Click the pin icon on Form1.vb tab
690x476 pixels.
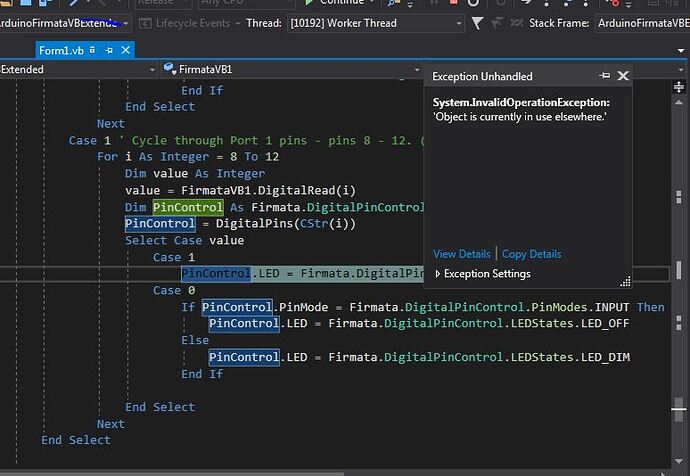click(x=109, y=51)
